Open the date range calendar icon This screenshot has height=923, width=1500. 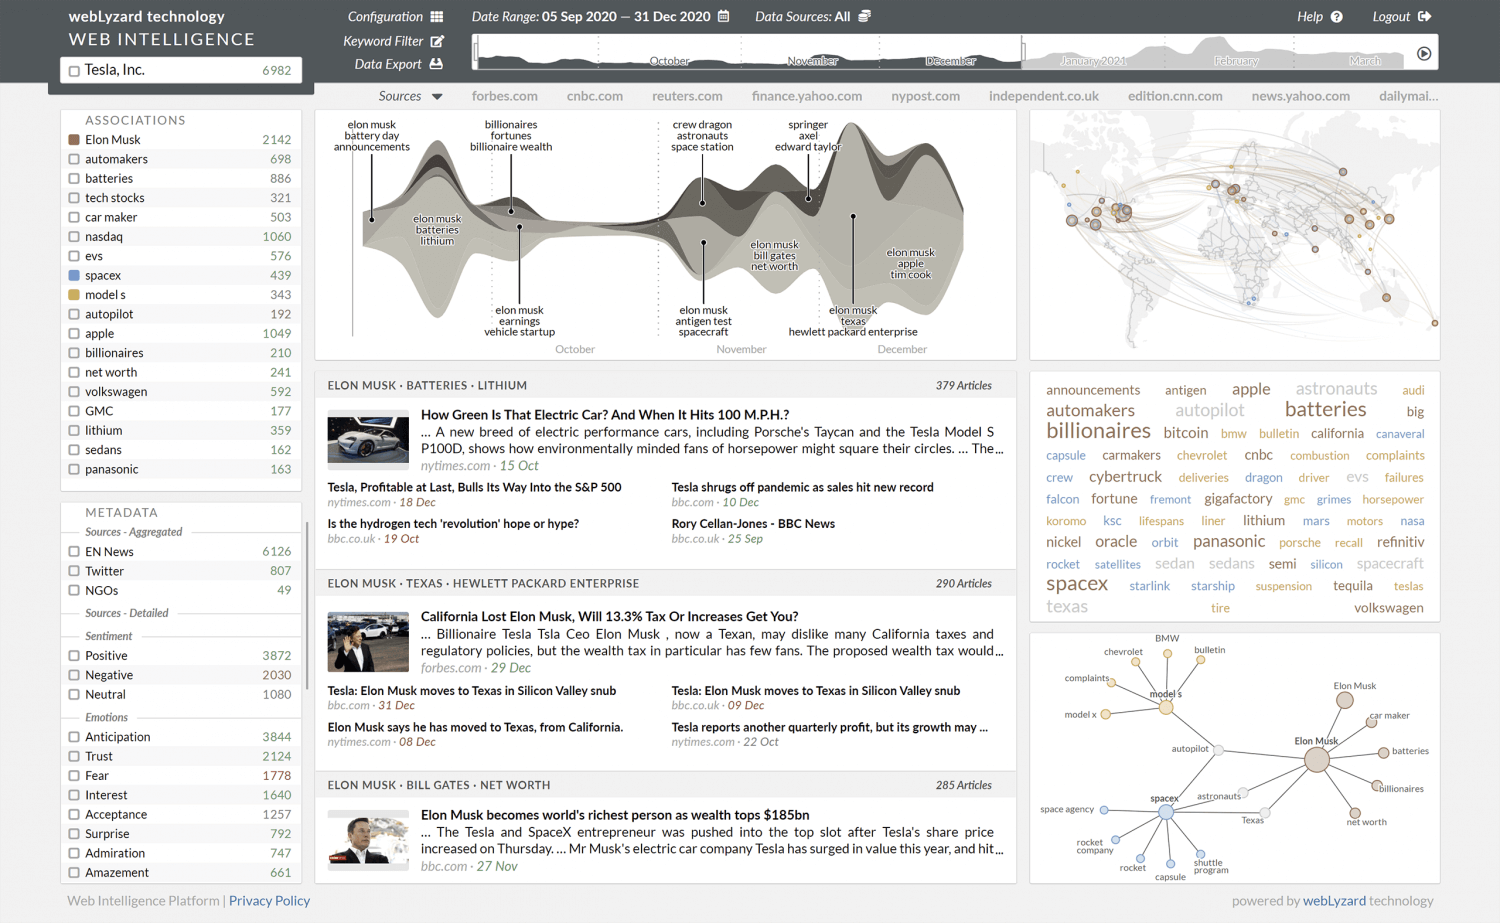pyautogui.click(x=724, y=17)
